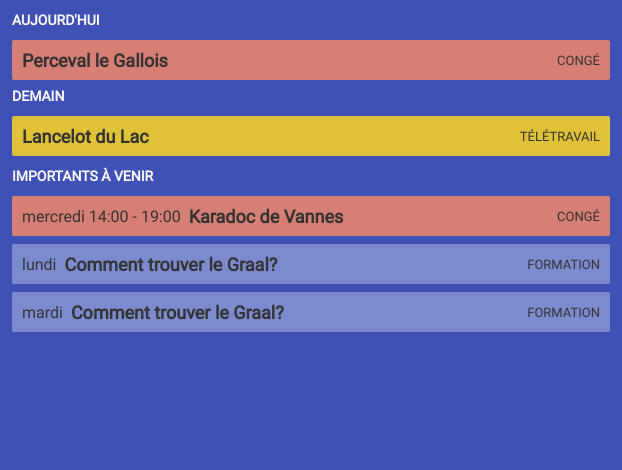The image size is (622, 470).
Task: Click the AUJOURD'HUI section header
Action: click(56, 20)
